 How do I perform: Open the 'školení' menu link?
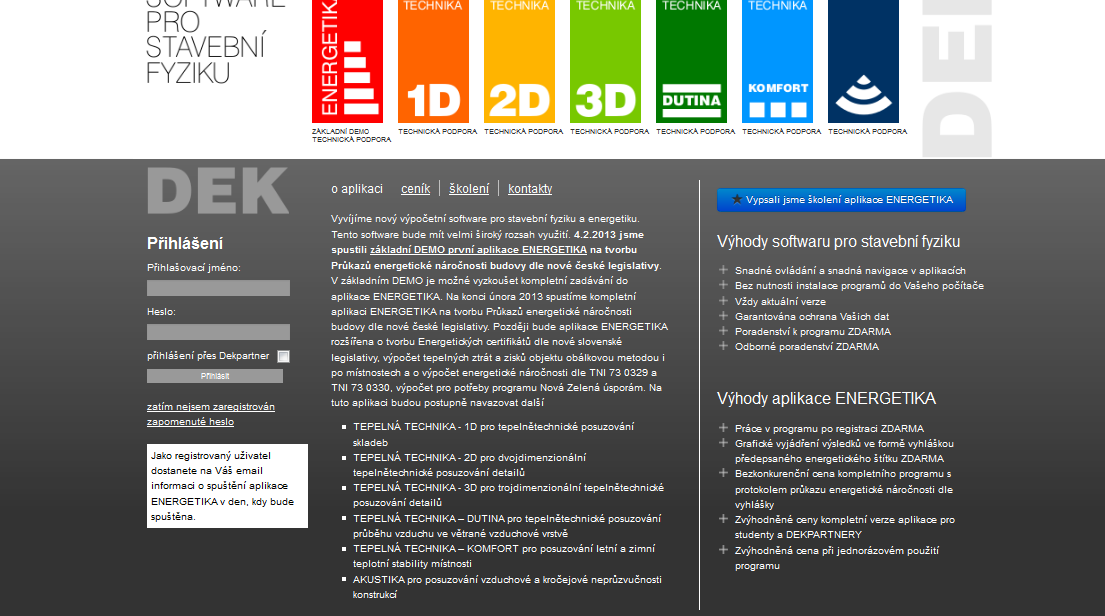point(469,189)
